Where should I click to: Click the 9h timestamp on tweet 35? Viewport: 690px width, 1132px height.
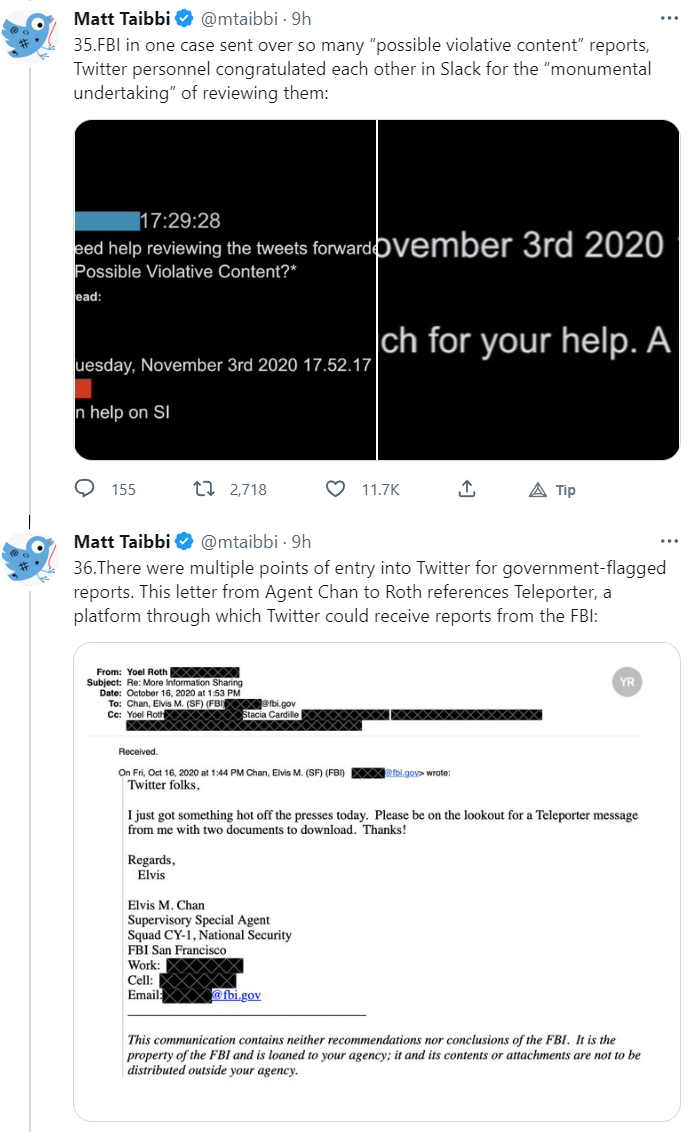(301, 18)
